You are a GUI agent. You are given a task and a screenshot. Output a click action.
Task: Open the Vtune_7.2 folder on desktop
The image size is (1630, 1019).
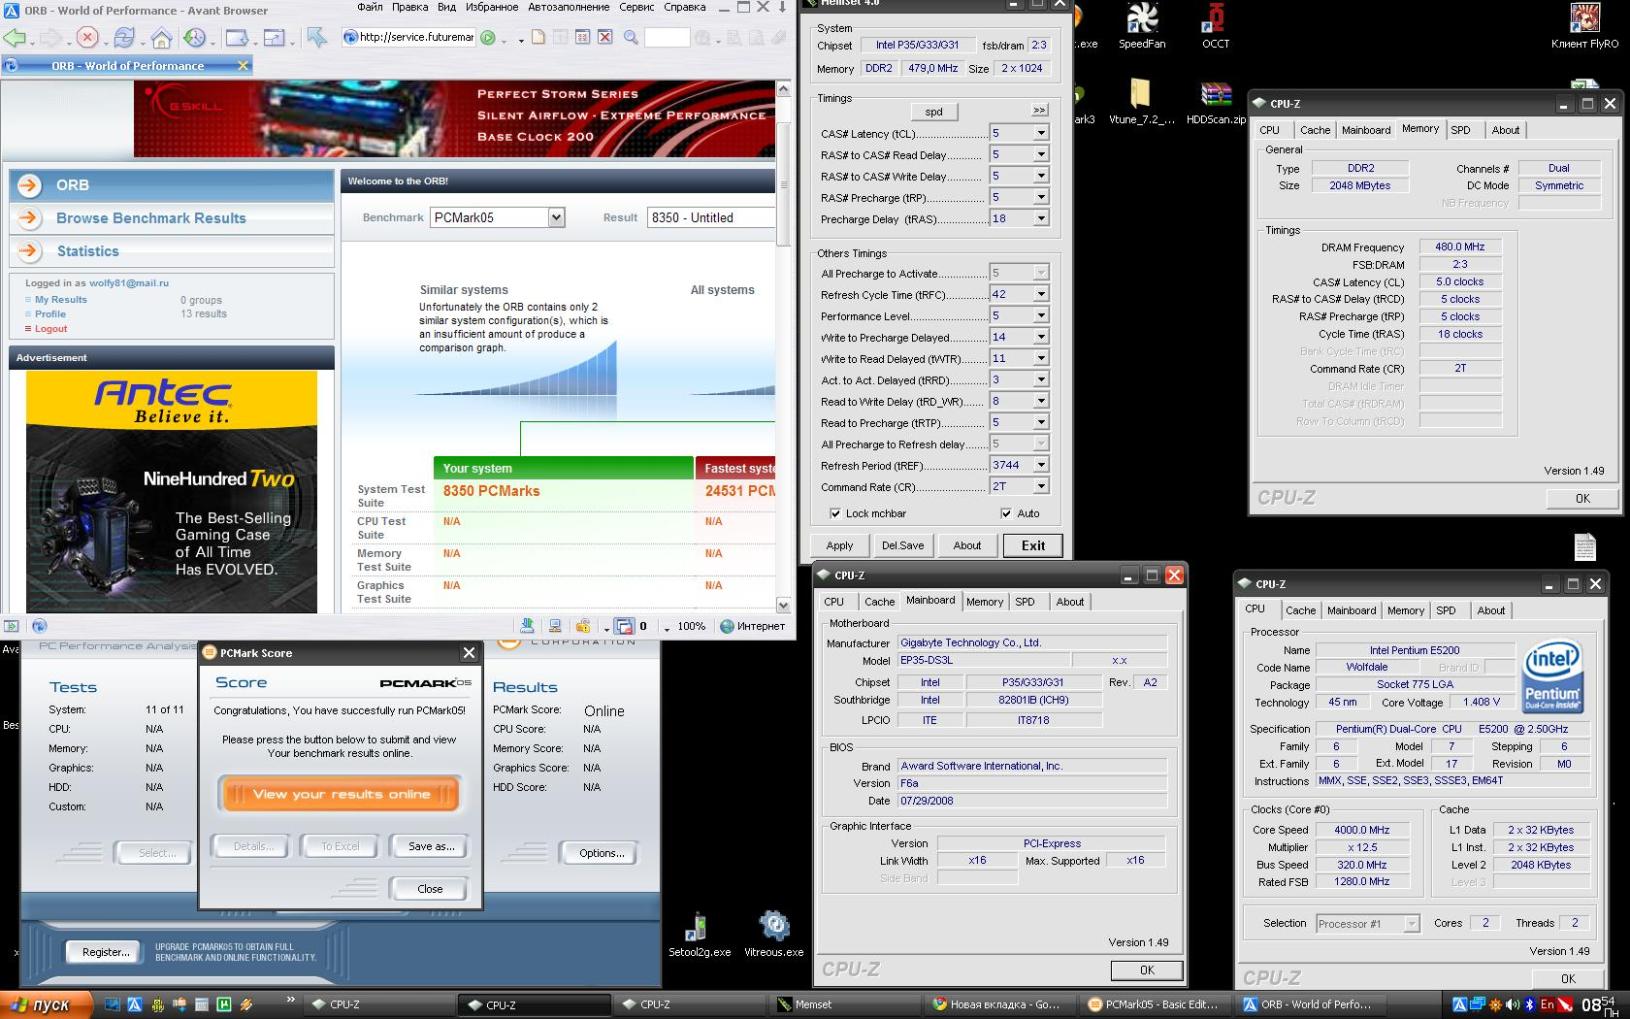(1141, 104)
